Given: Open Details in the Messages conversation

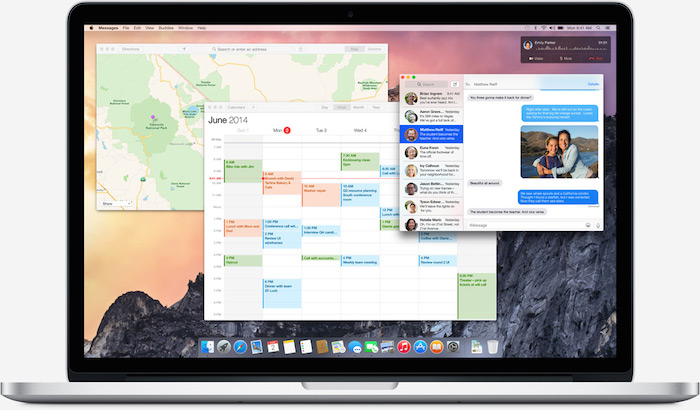Looking at the screenshot, I should [593, 84].
